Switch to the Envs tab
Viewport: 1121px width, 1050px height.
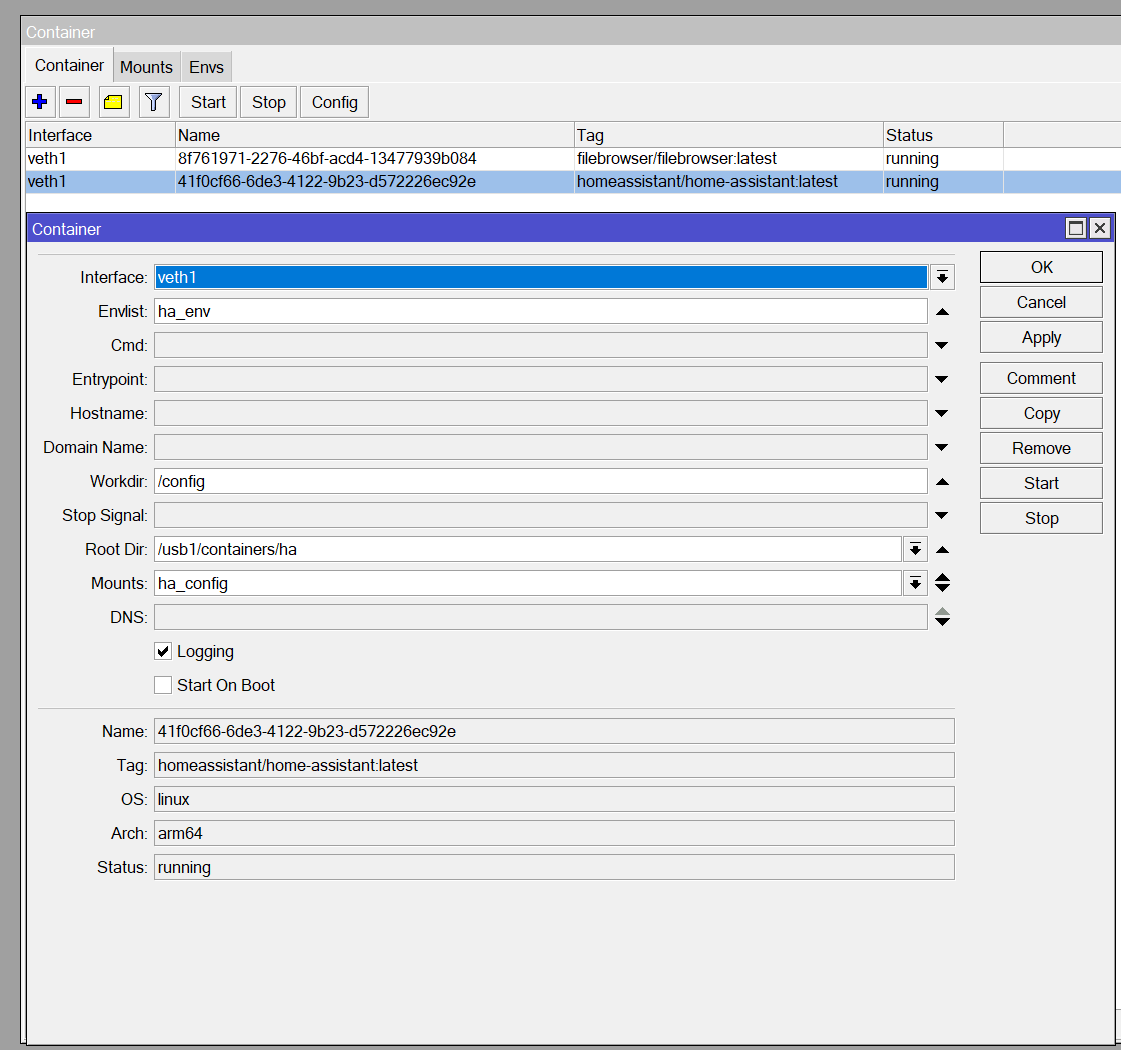(x=207, y=67)
